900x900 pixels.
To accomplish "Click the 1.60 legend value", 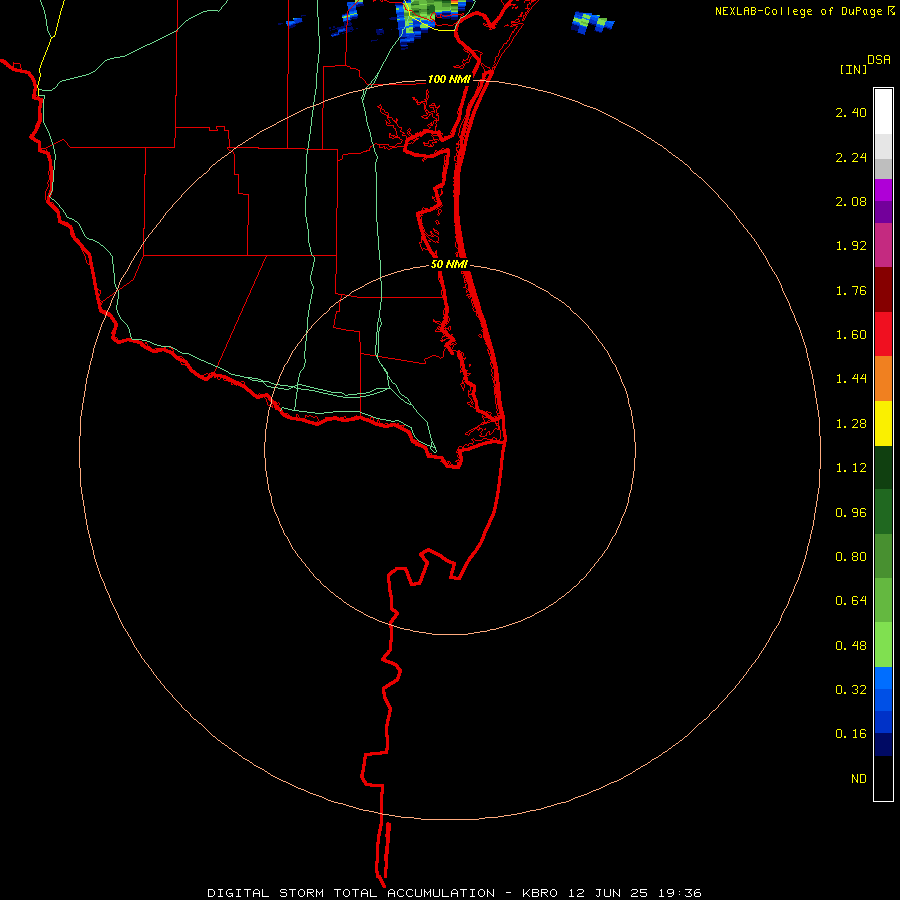I will point(851,335).
